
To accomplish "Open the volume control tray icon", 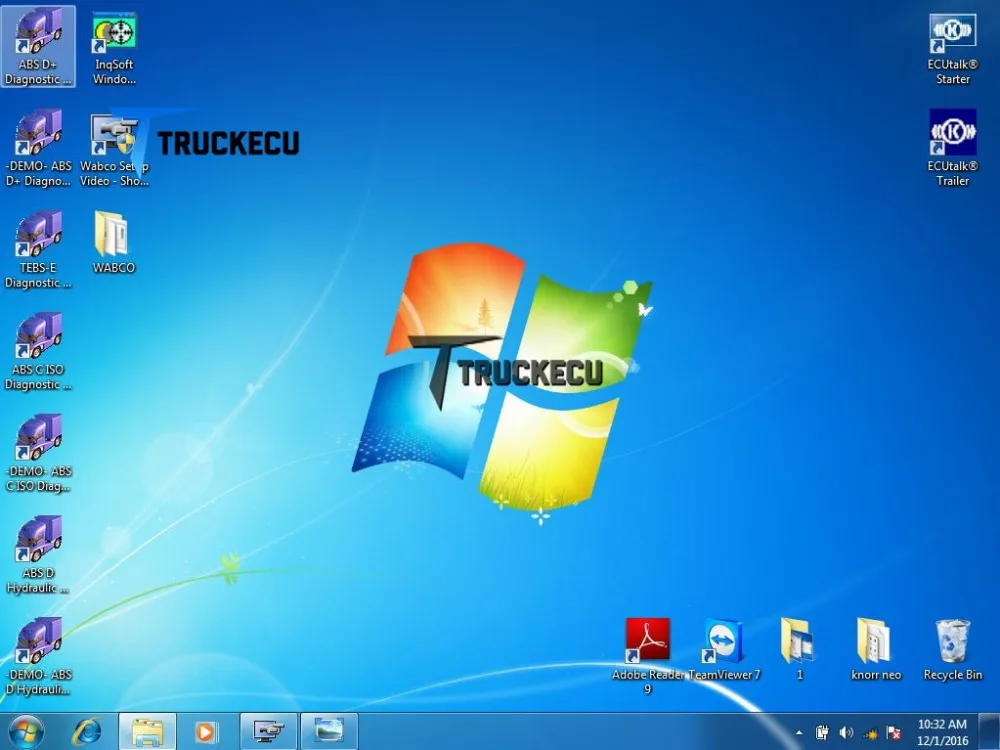I will click(x=846, y=733).
